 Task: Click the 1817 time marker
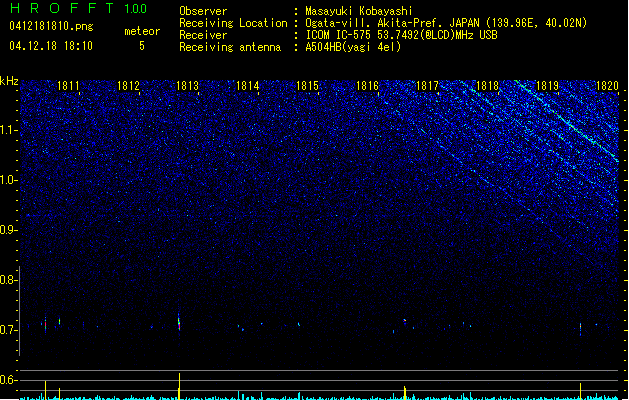coord(428,86)
